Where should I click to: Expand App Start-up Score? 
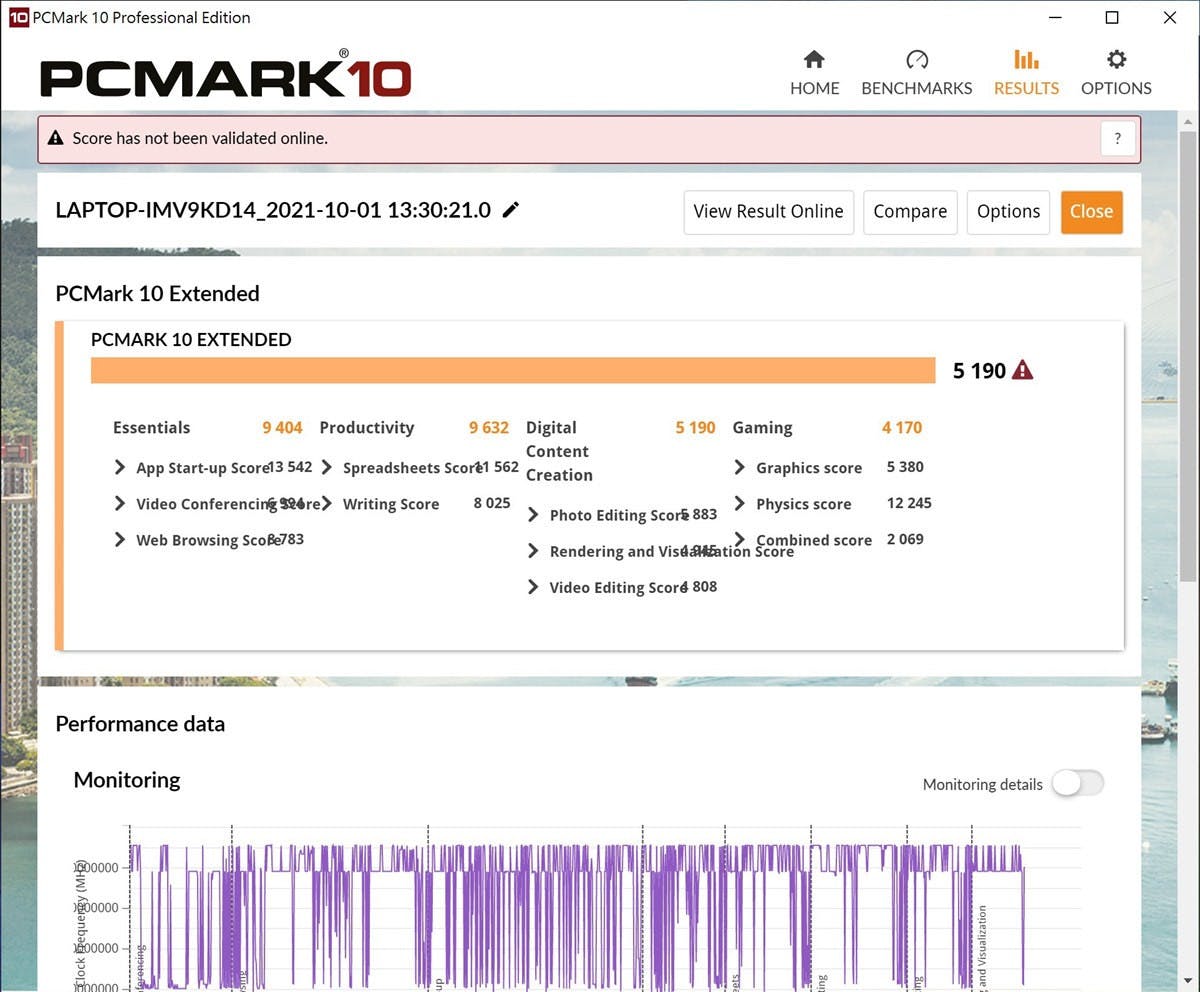(120, 467)
